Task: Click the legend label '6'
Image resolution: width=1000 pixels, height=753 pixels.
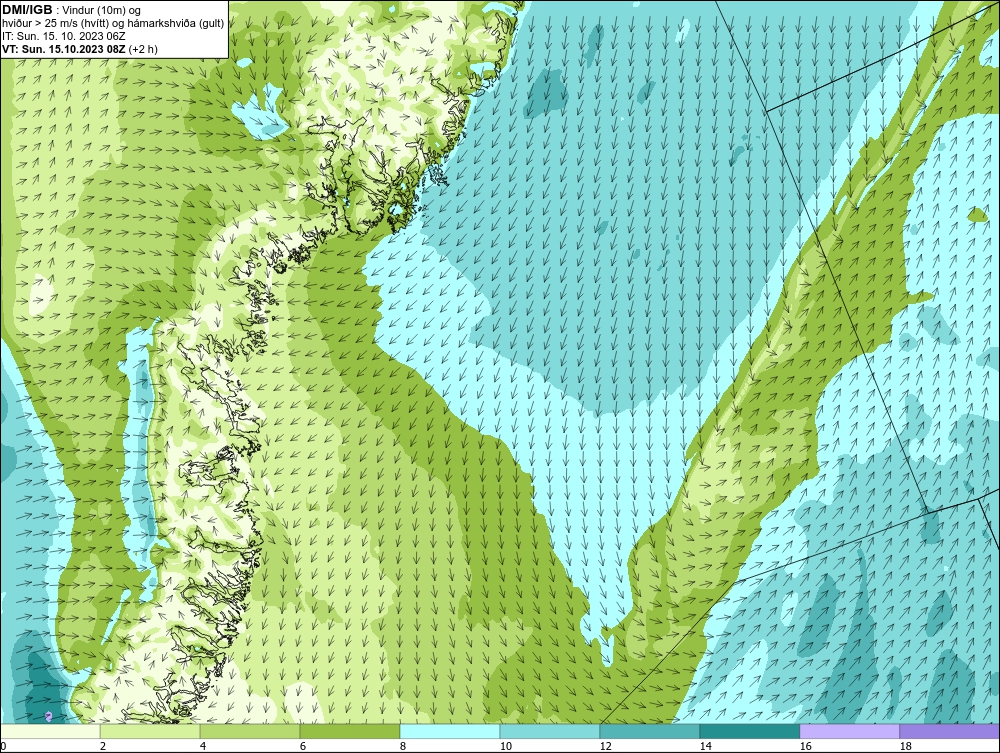Action: 302,747
